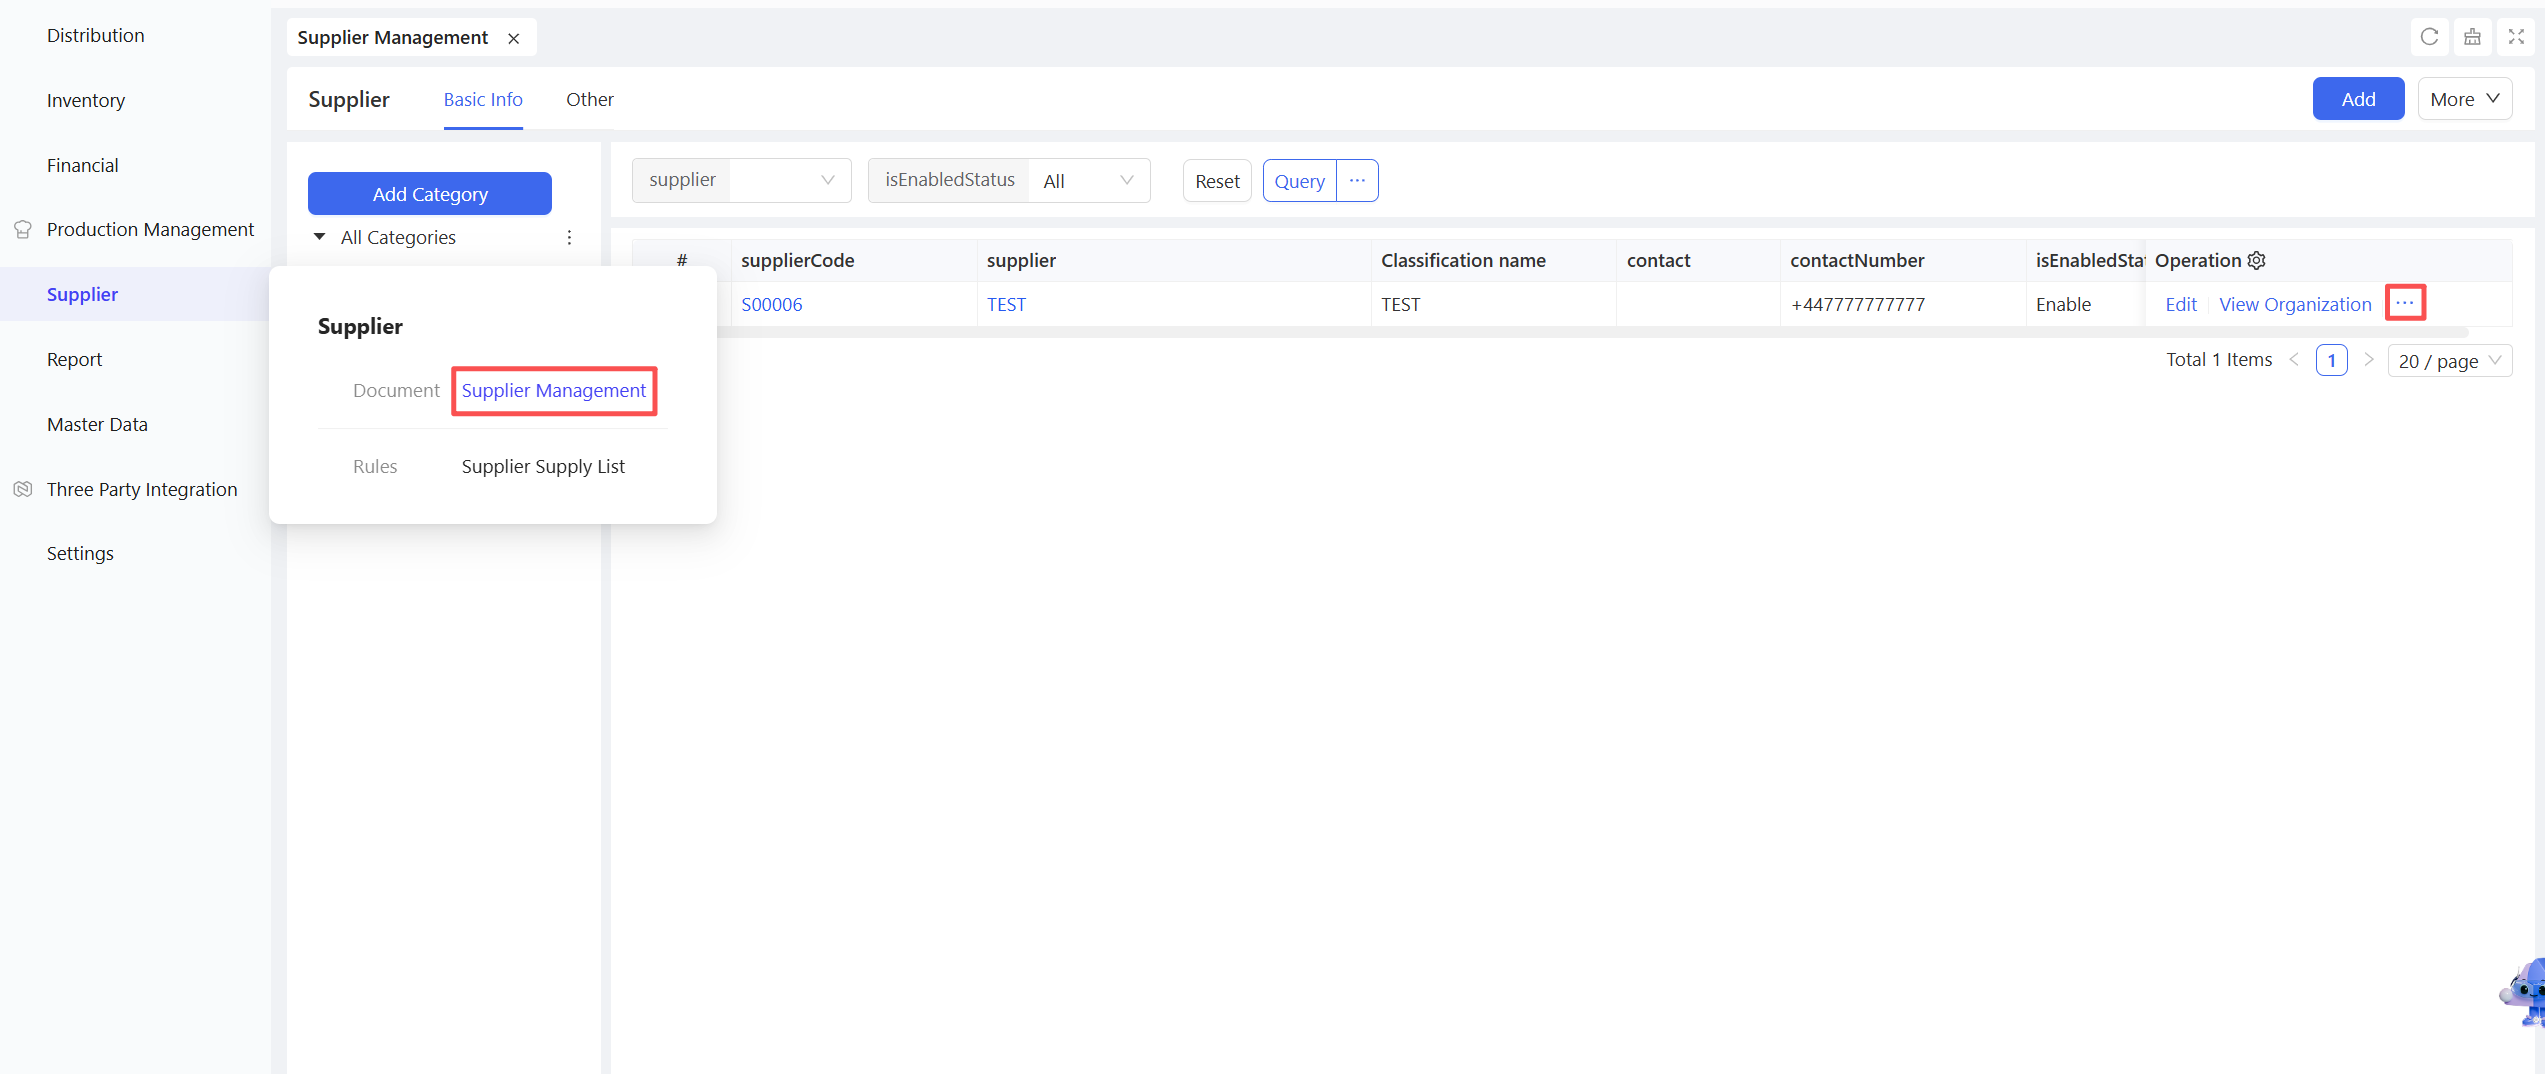Viewport: 2545px width, 1074px height.
Task: Expand the isEnabledStatus dropdown
Action: (1088, 181)
